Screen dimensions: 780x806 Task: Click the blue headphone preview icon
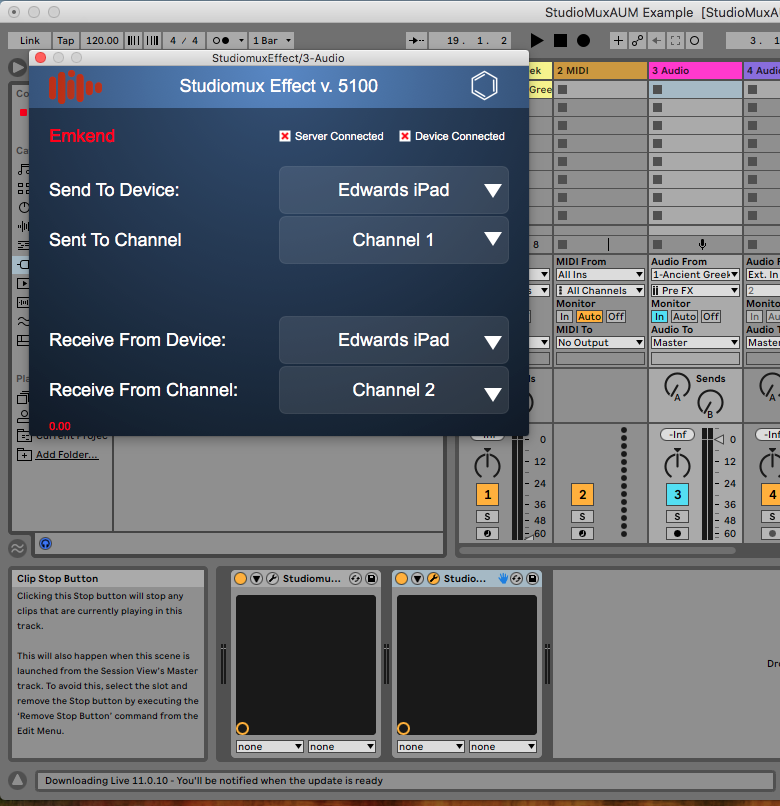pos(45,543)
